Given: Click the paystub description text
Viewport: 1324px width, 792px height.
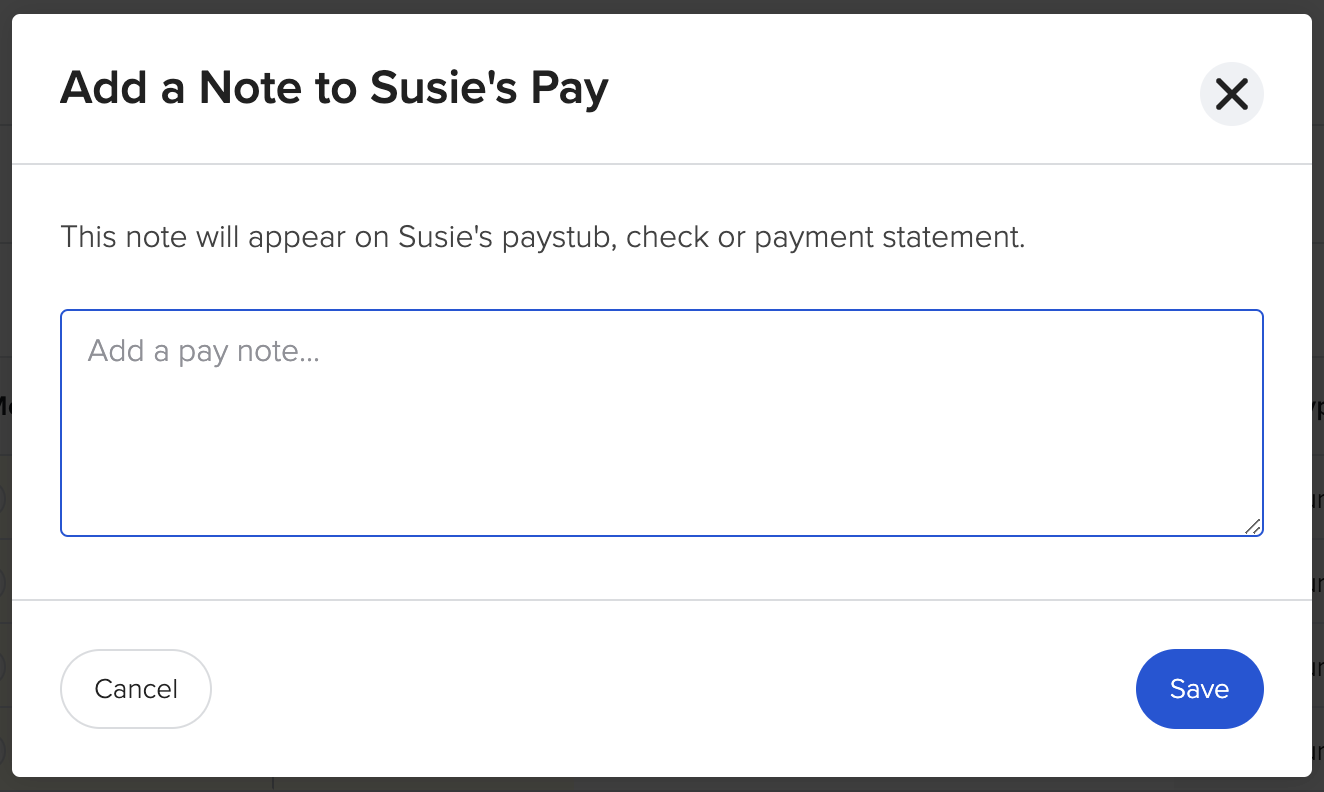Looking at the screenshot, I should [x=540, y=237].
